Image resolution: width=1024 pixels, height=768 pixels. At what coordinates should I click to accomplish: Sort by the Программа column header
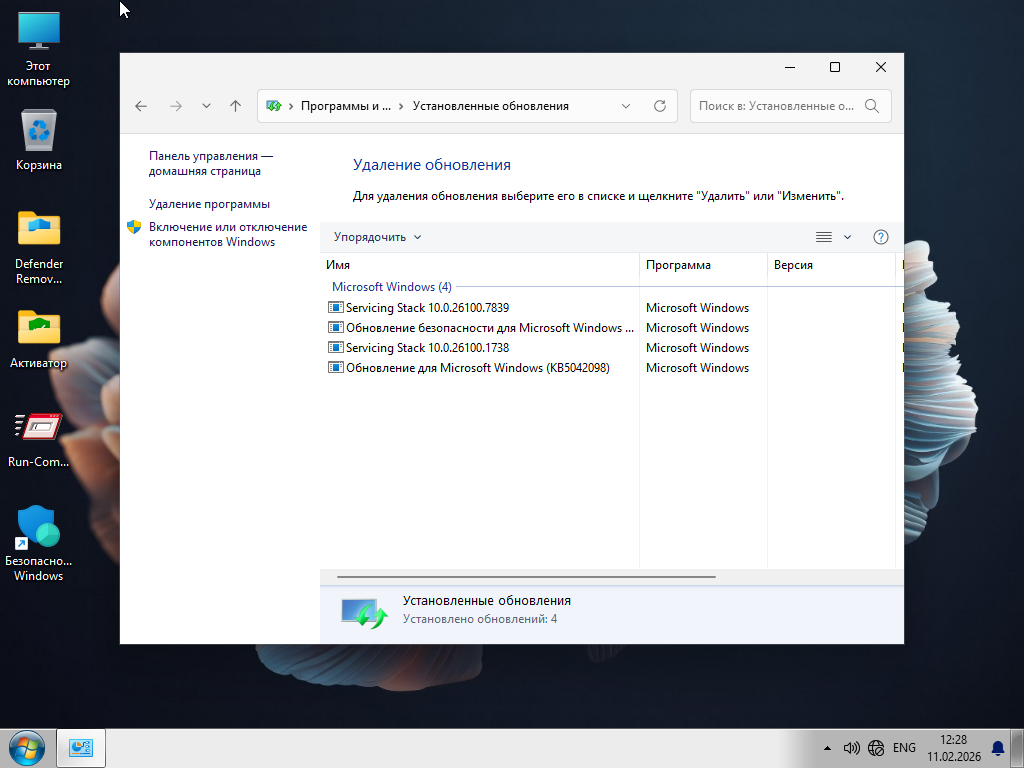coord(700,265)
